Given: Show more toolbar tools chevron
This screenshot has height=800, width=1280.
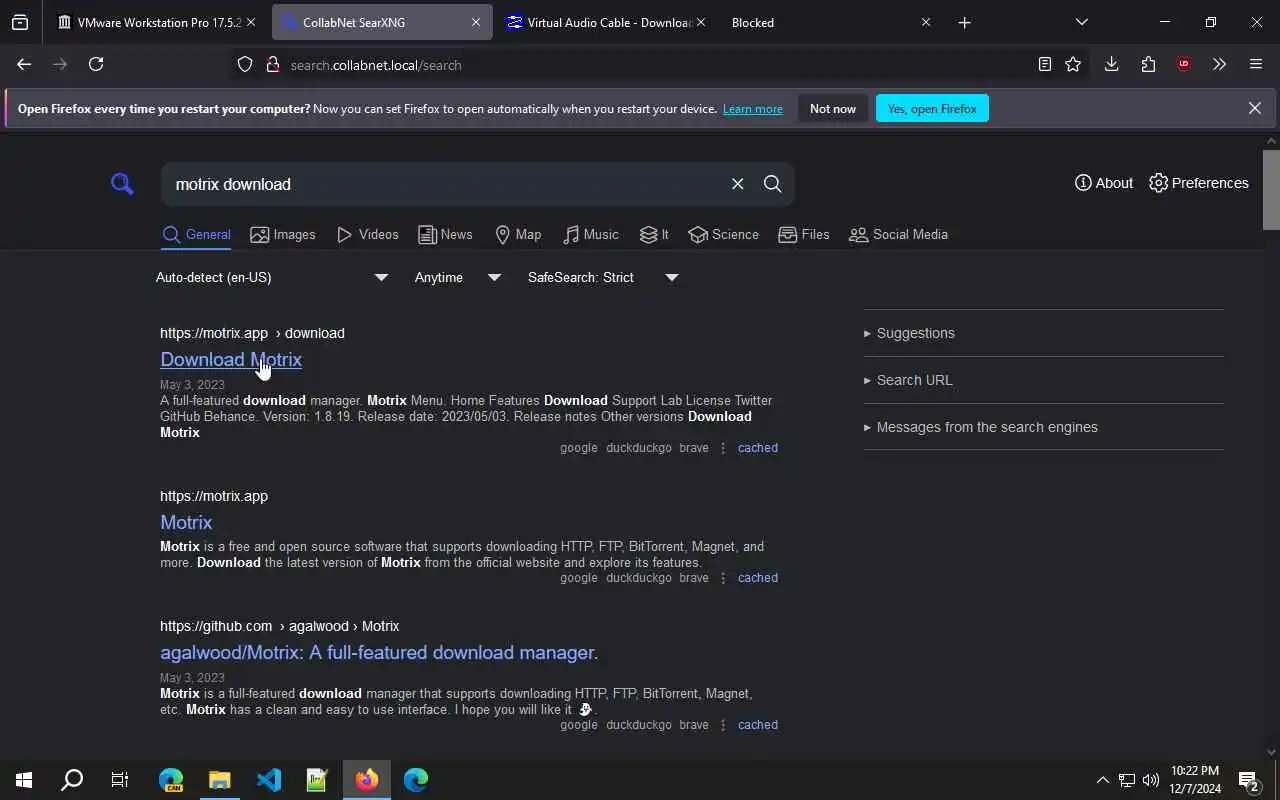Looking at the screenshot, I should click(1219, 64).
